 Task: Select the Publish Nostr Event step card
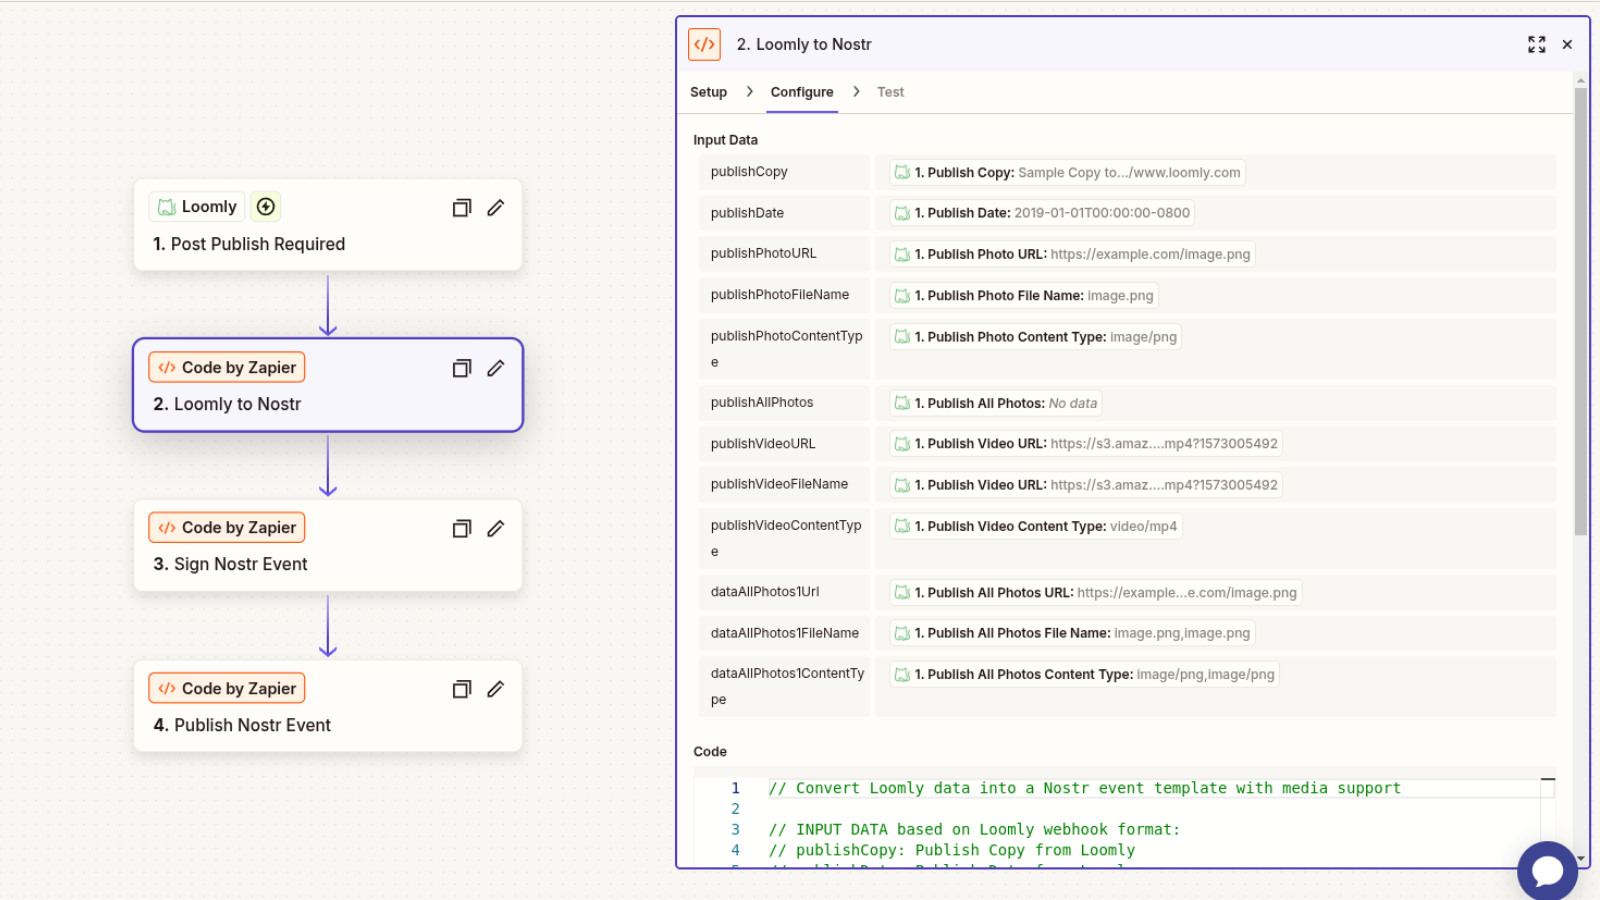click(328, 706)
